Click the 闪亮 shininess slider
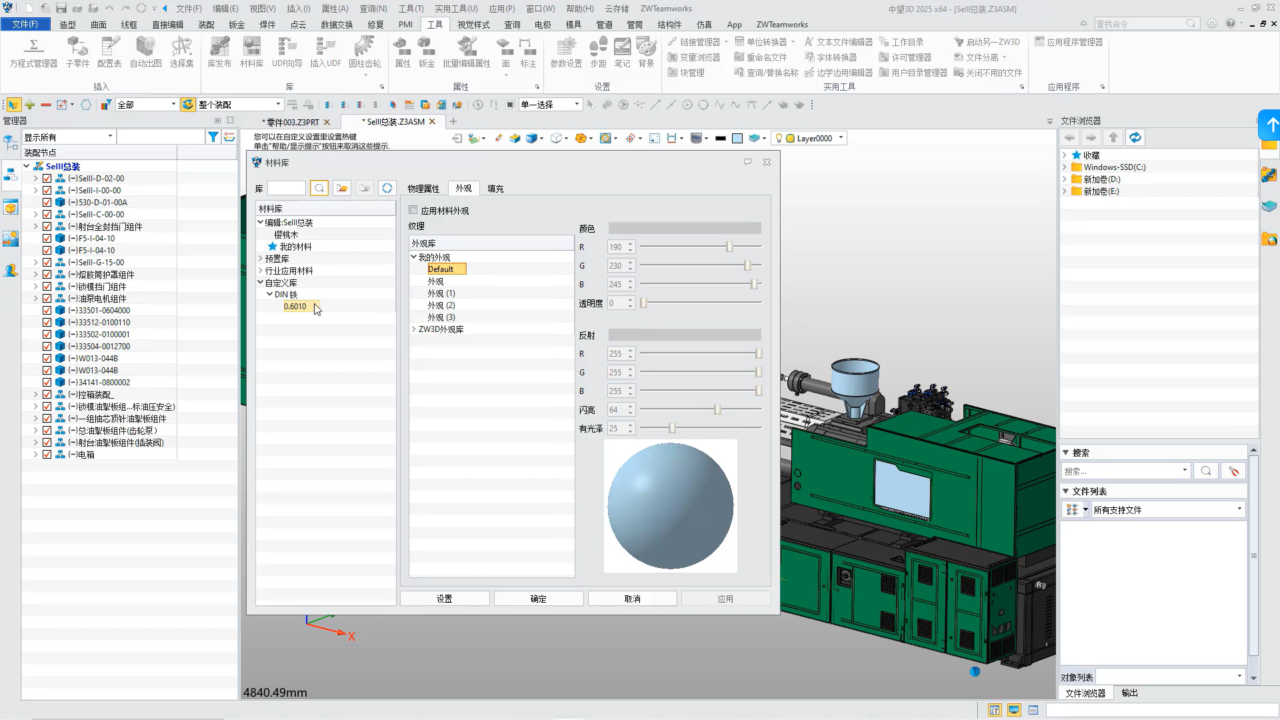The width and height of the screenshot is (1280, 720). (700, 409)
